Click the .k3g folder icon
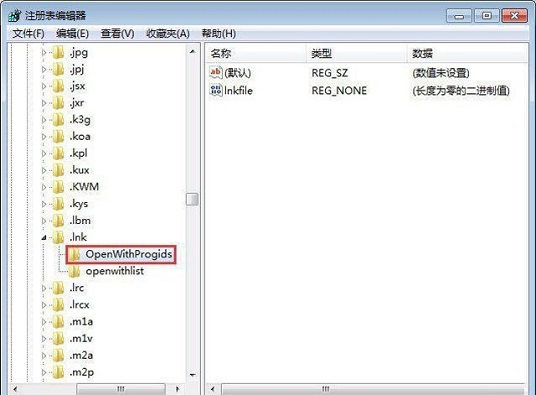Image resolution: width=536 pixels, height=395 pixels. coord(58,120)
